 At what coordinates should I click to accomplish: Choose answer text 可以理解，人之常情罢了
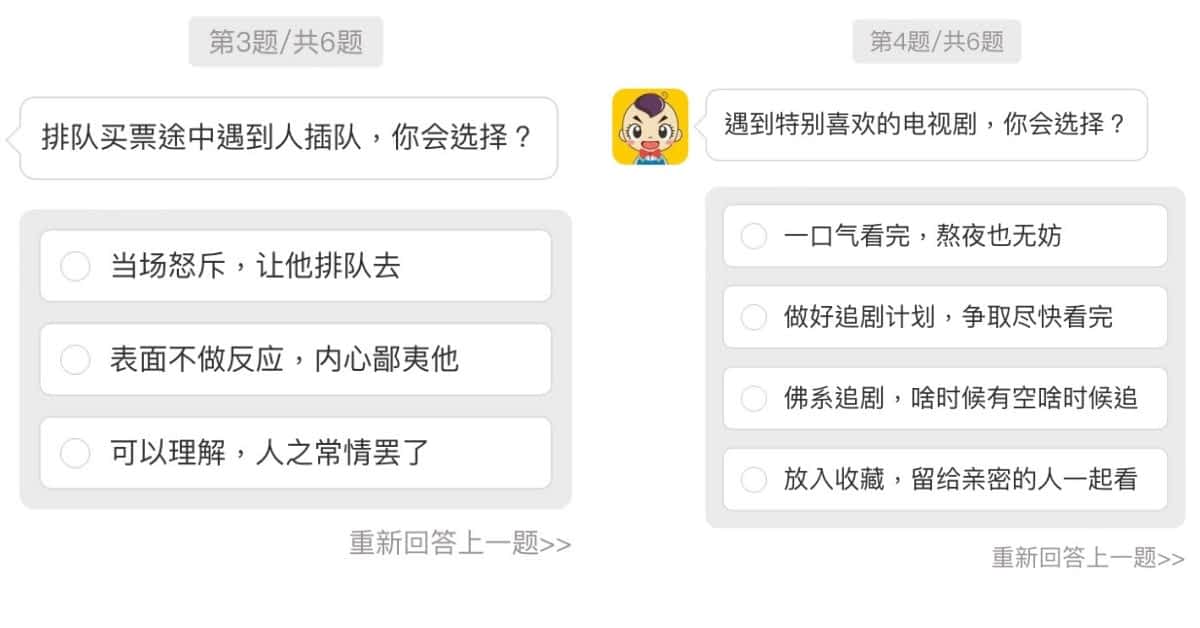(x=270, y=453)
